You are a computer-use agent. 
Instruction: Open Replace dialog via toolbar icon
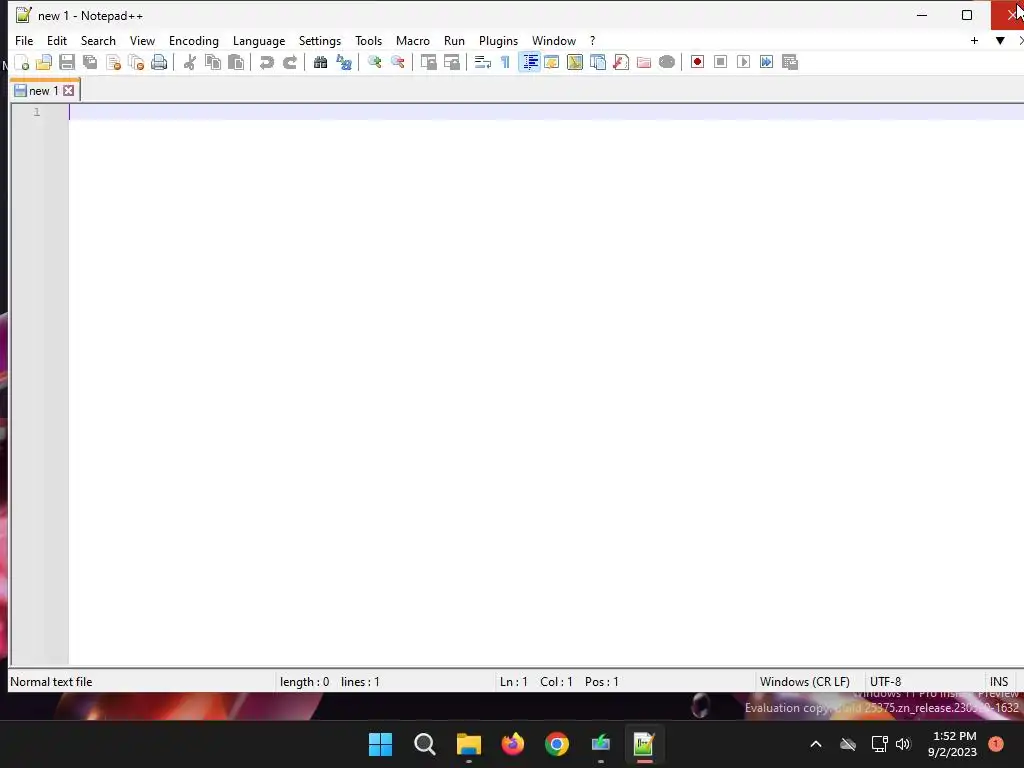[344, 62]
